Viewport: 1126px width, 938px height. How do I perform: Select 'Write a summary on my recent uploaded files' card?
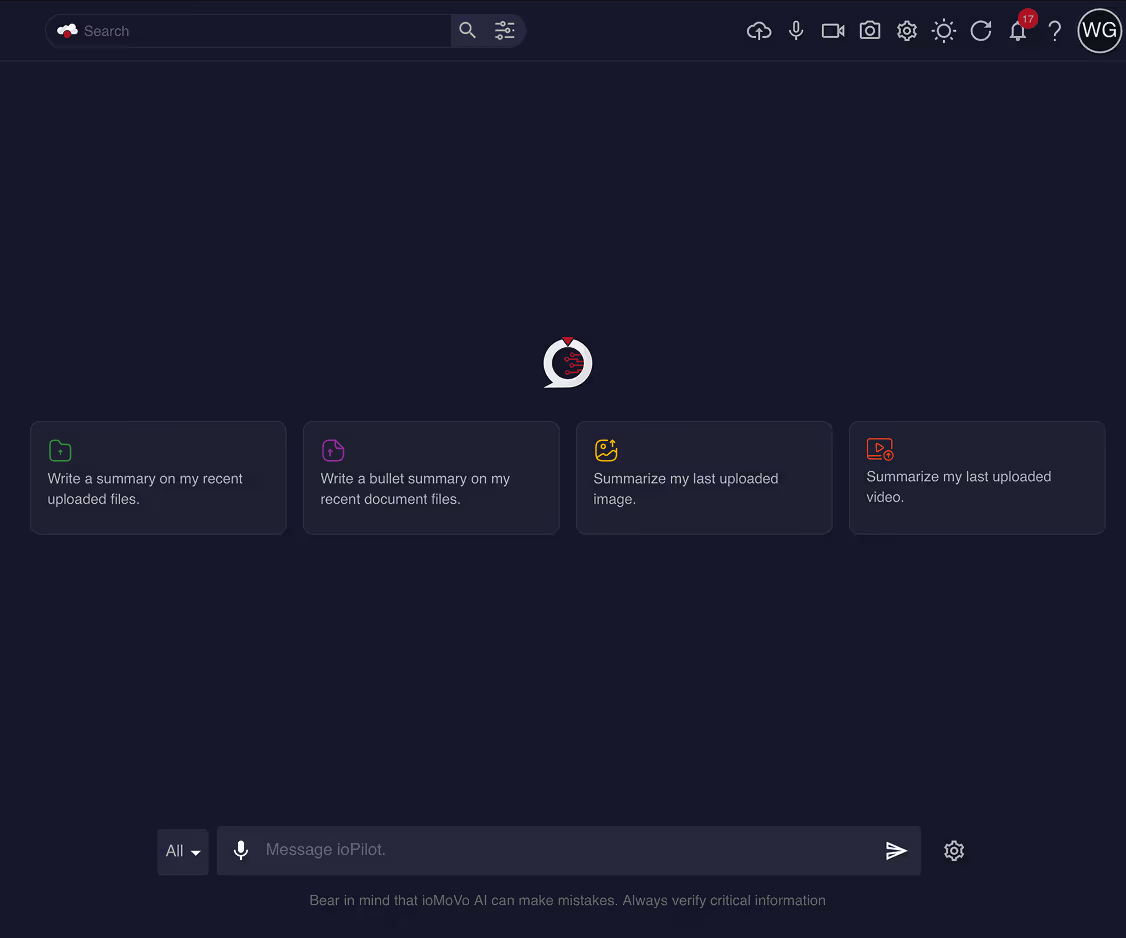tap(158, 478)
